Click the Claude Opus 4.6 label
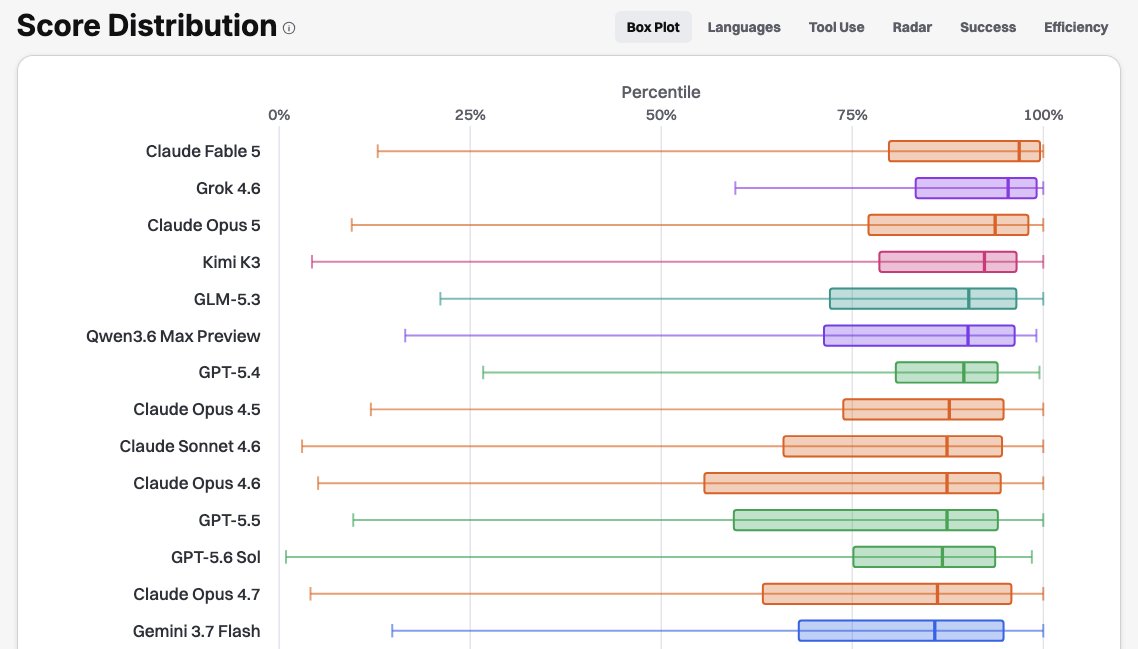The height and width of the screenshot is (649, 1138). 197,483
